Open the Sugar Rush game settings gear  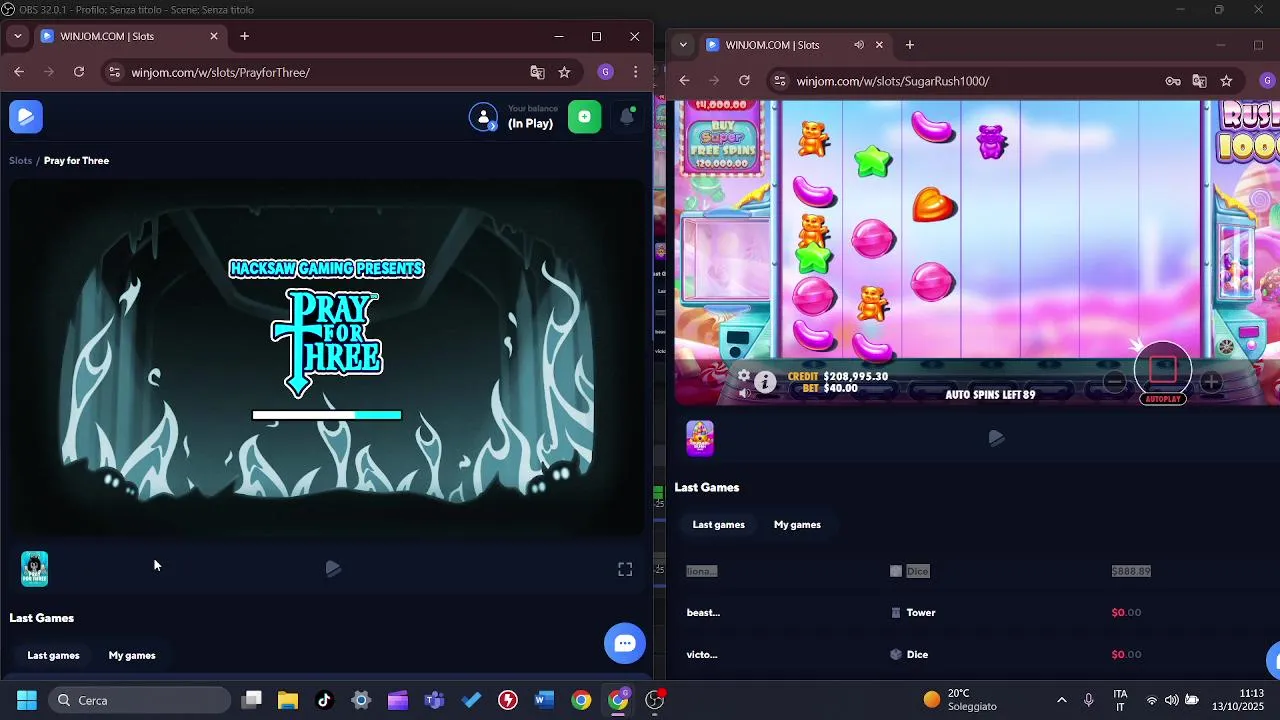point(743,376)
